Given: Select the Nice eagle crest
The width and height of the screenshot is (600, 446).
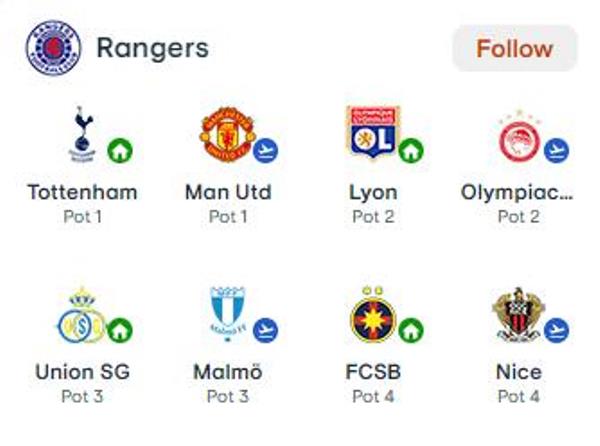Looking at the screenshot, I should (518, 314).
